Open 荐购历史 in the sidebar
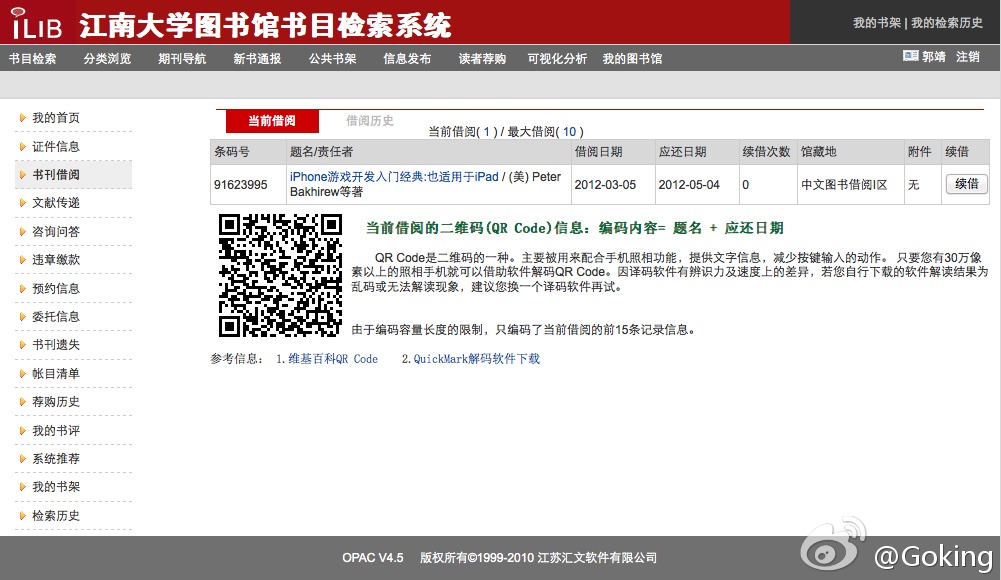 pos(56,402)
